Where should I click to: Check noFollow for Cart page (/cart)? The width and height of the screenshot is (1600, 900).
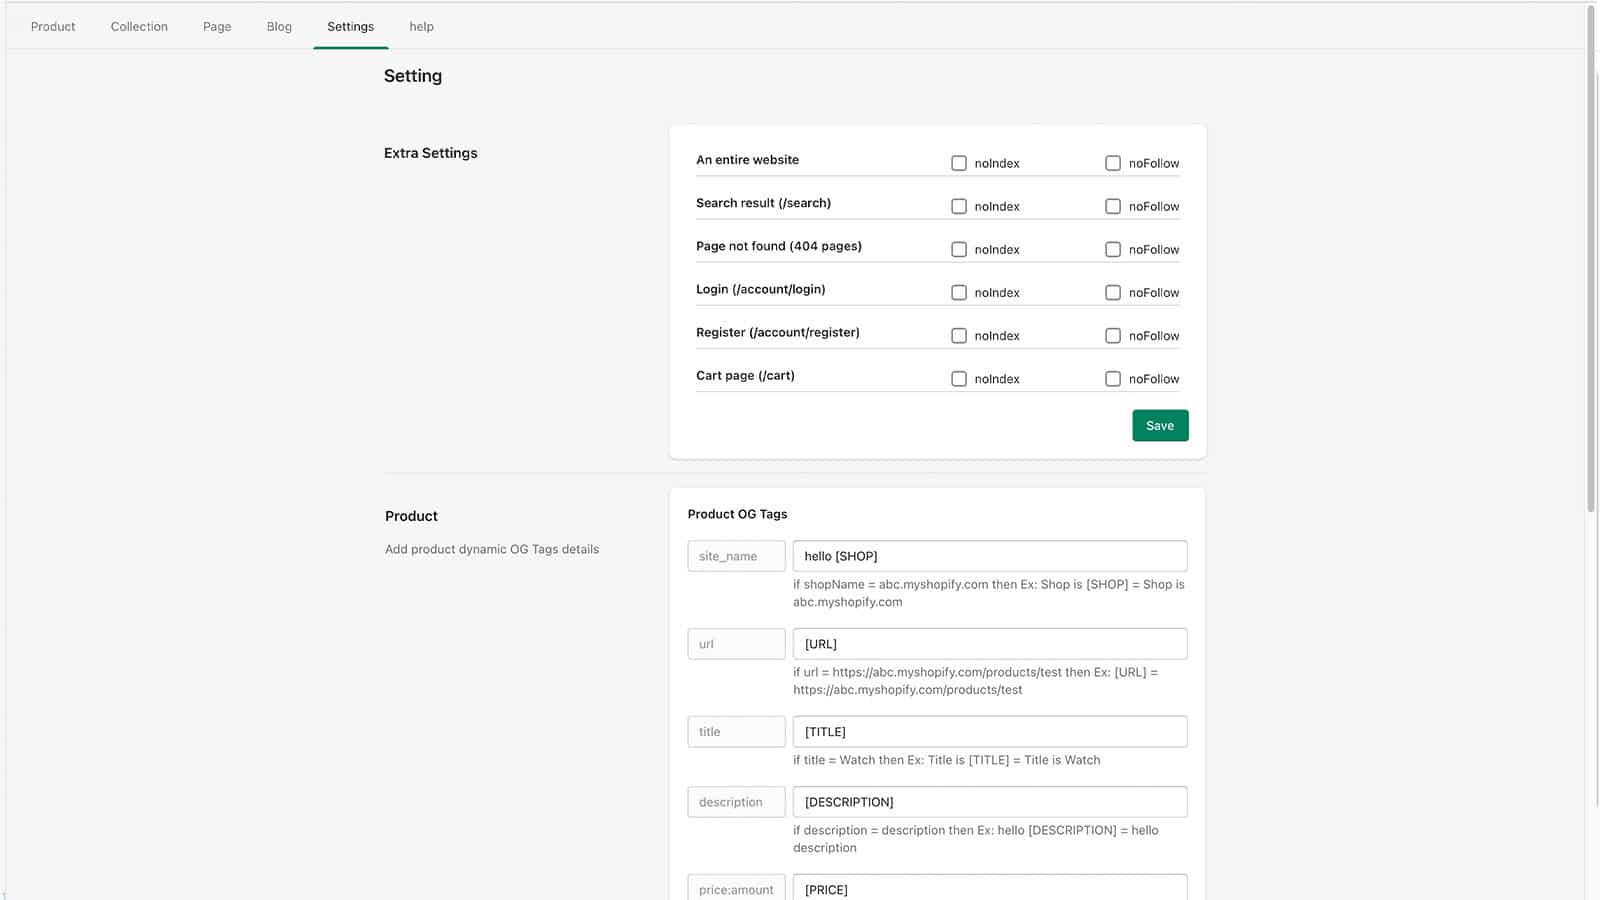pos(1113,378)
